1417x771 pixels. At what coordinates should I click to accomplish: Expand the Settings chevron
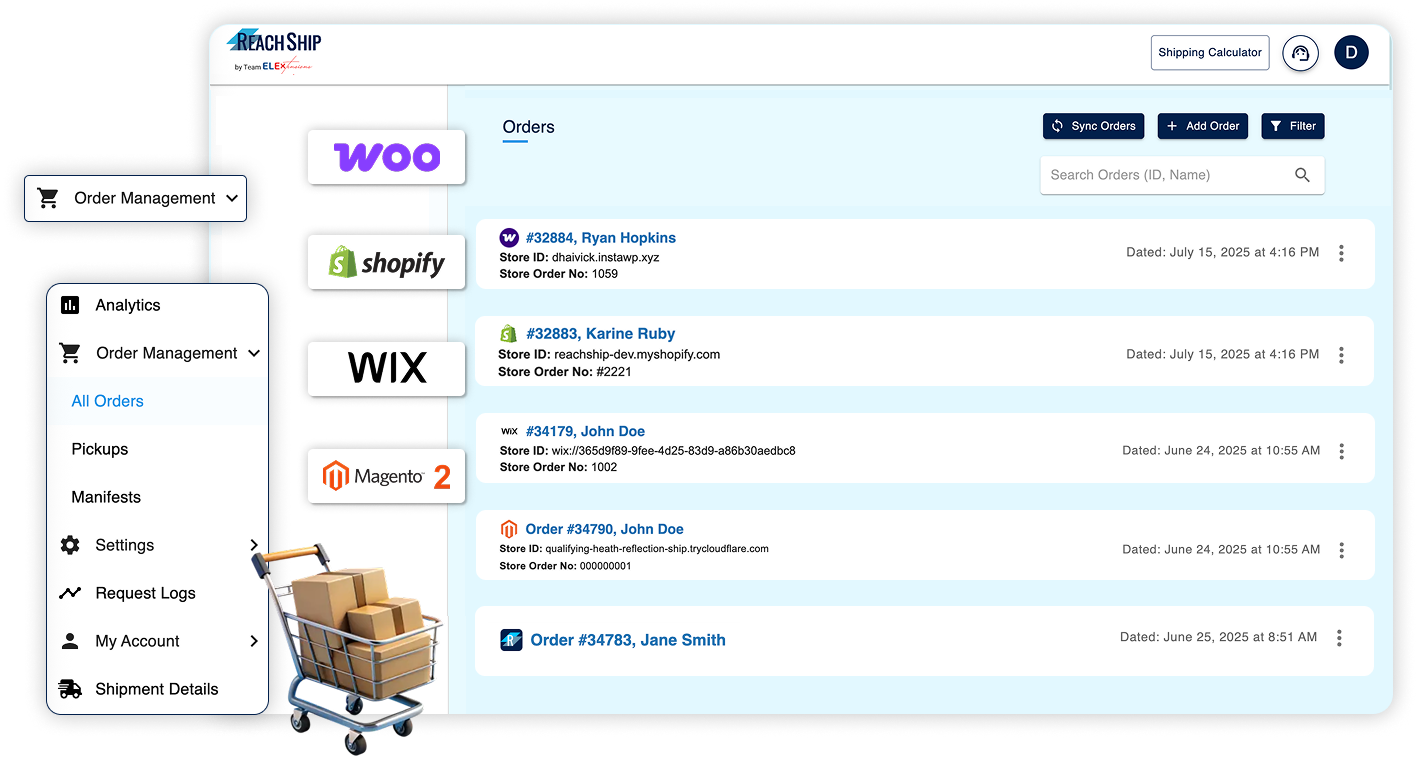click(254, 545)
